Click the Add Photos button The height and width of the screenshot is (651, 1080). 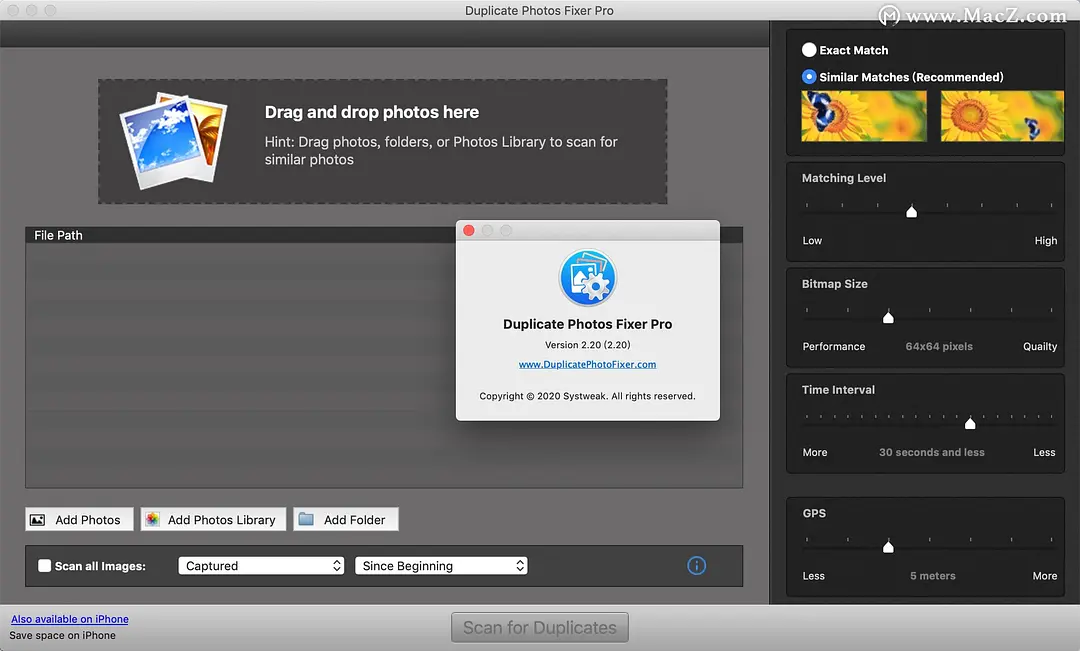79,519
